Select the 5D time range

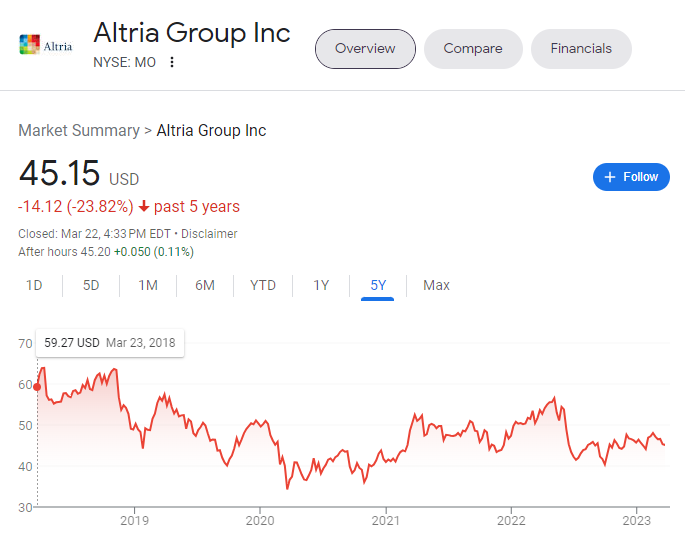pyautogui.click(x=91, y=285)
